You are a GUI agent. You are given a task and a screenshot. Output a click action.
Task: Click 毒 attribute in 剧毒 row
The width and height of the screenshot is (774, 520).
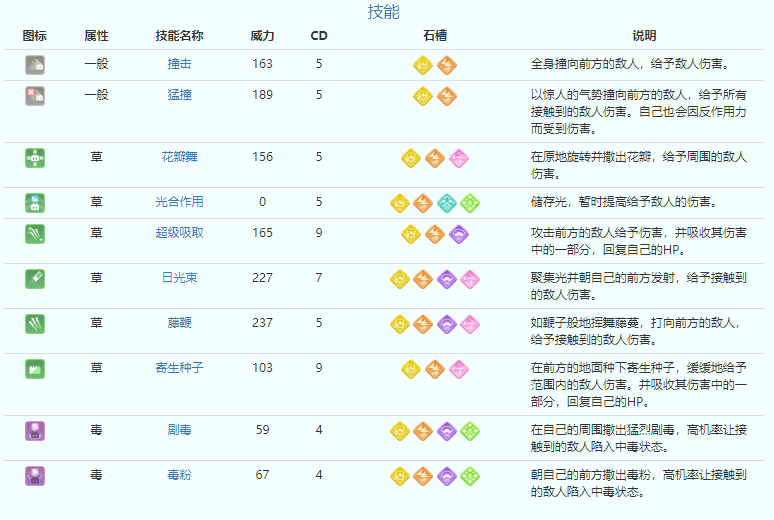96,430
